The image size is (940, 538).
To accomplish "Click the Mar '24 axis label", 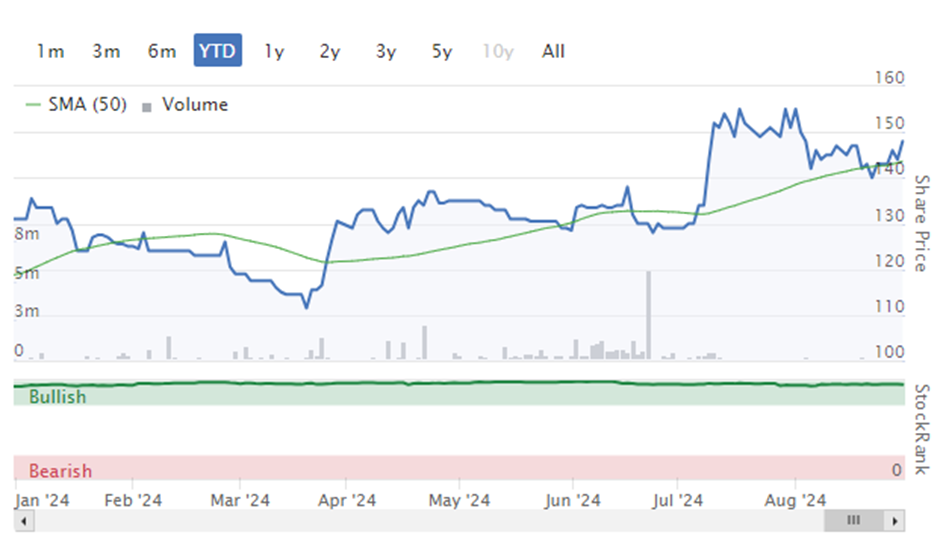I will click(240, 500).
